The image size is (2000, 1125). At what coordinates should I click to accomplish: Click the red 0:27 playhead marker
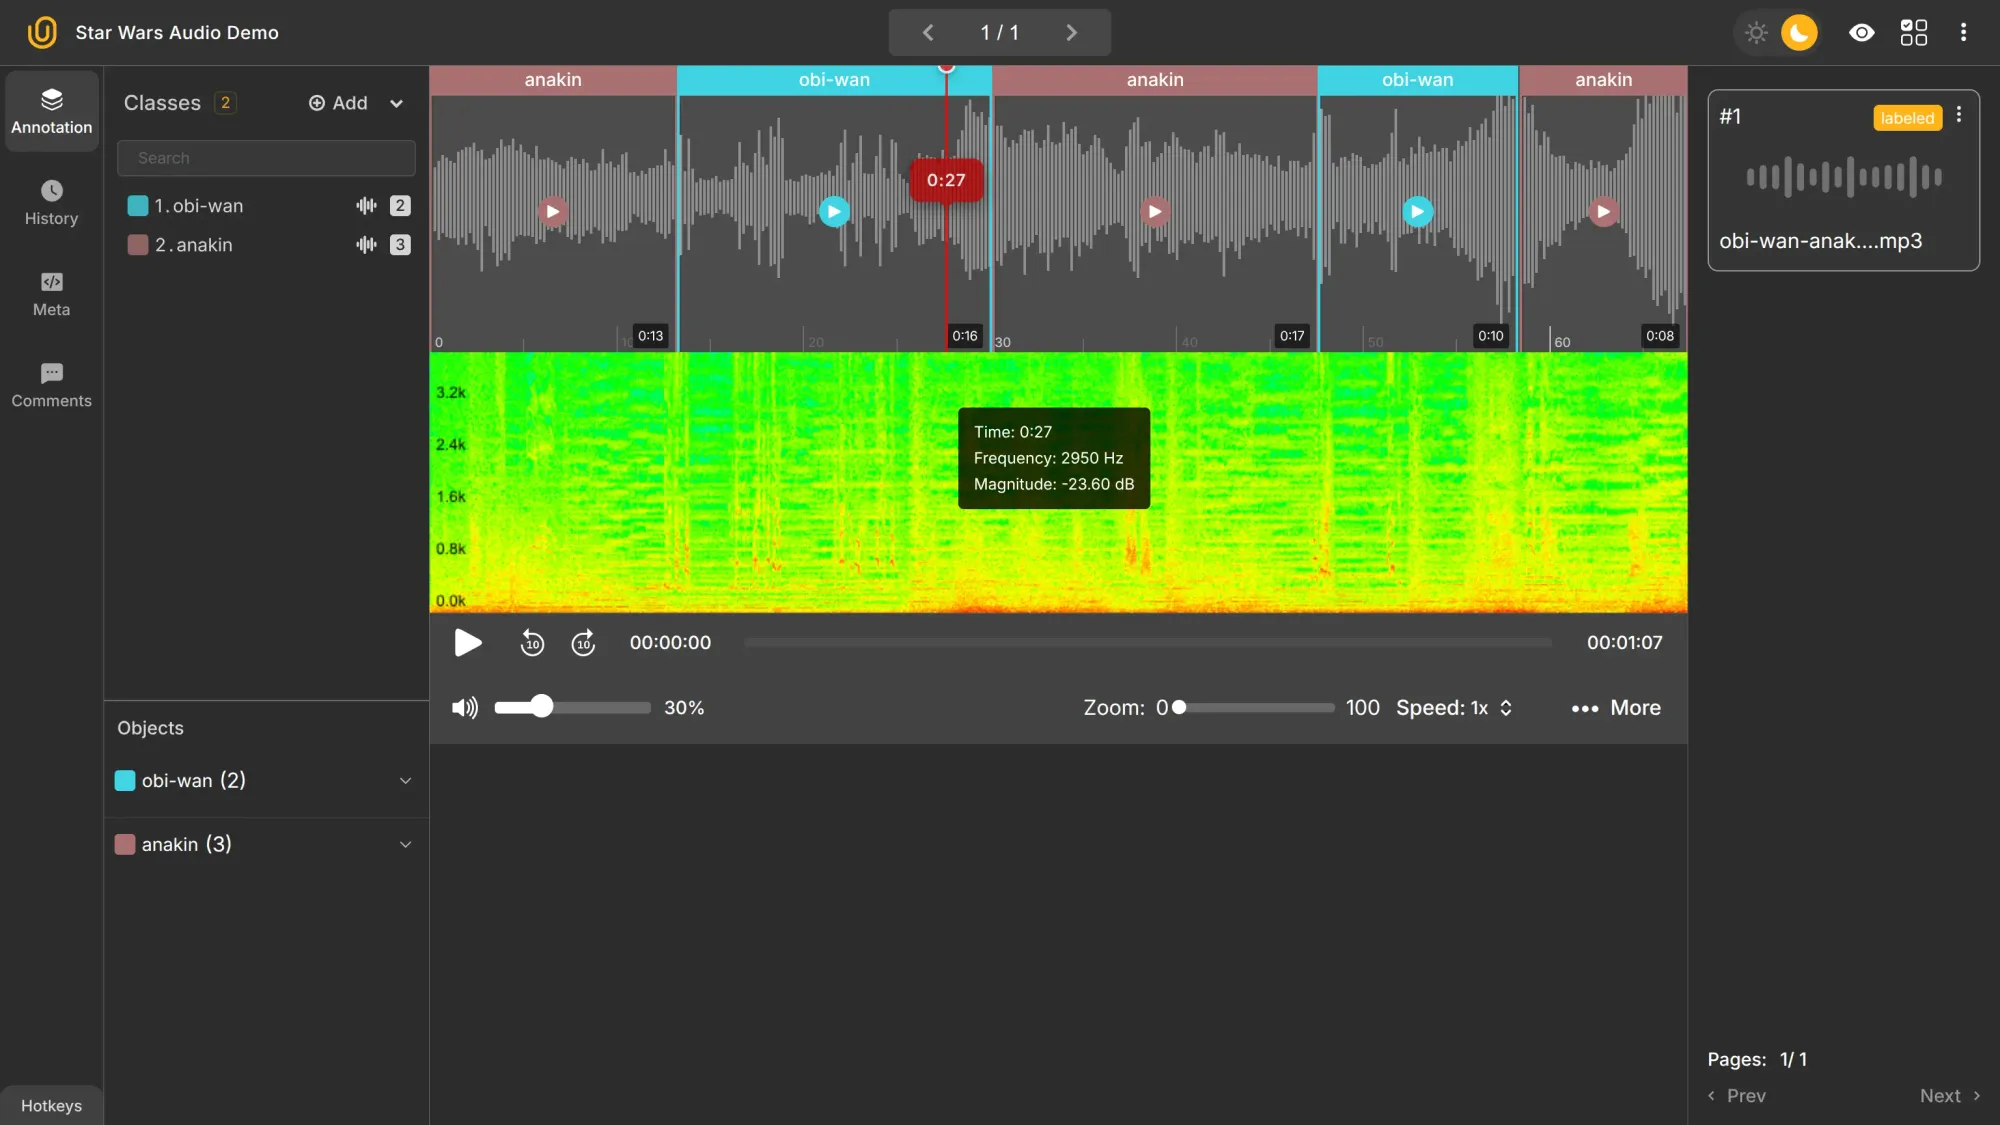(x=946, y=180)
